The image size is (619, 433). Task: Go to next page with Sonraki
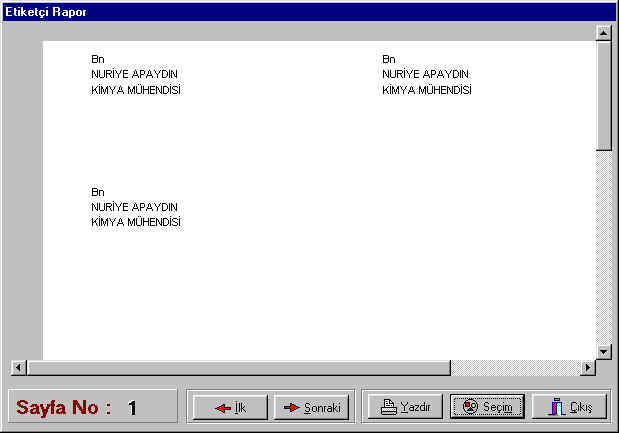(x=312, y=407)
